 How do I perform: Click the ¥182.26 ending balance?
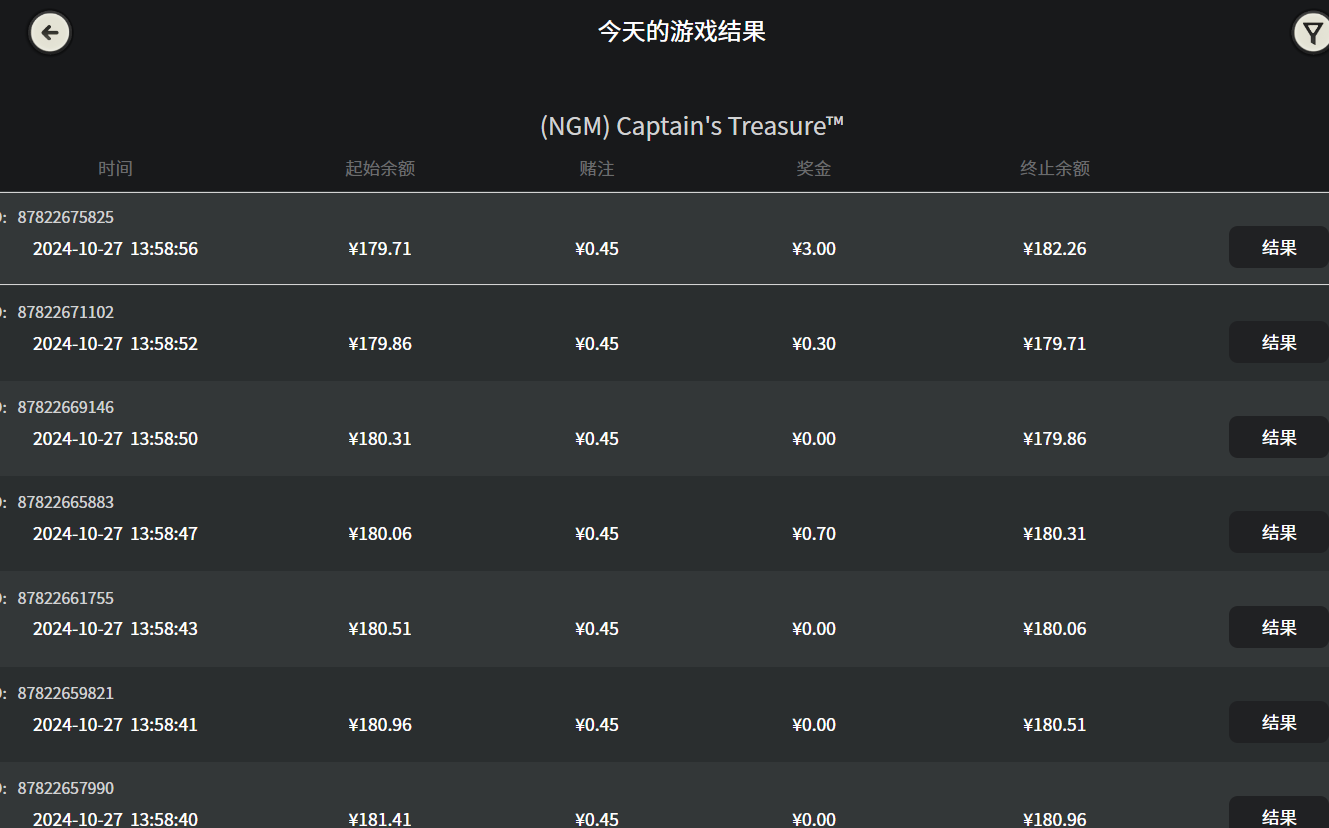(x=1055, y=248)
